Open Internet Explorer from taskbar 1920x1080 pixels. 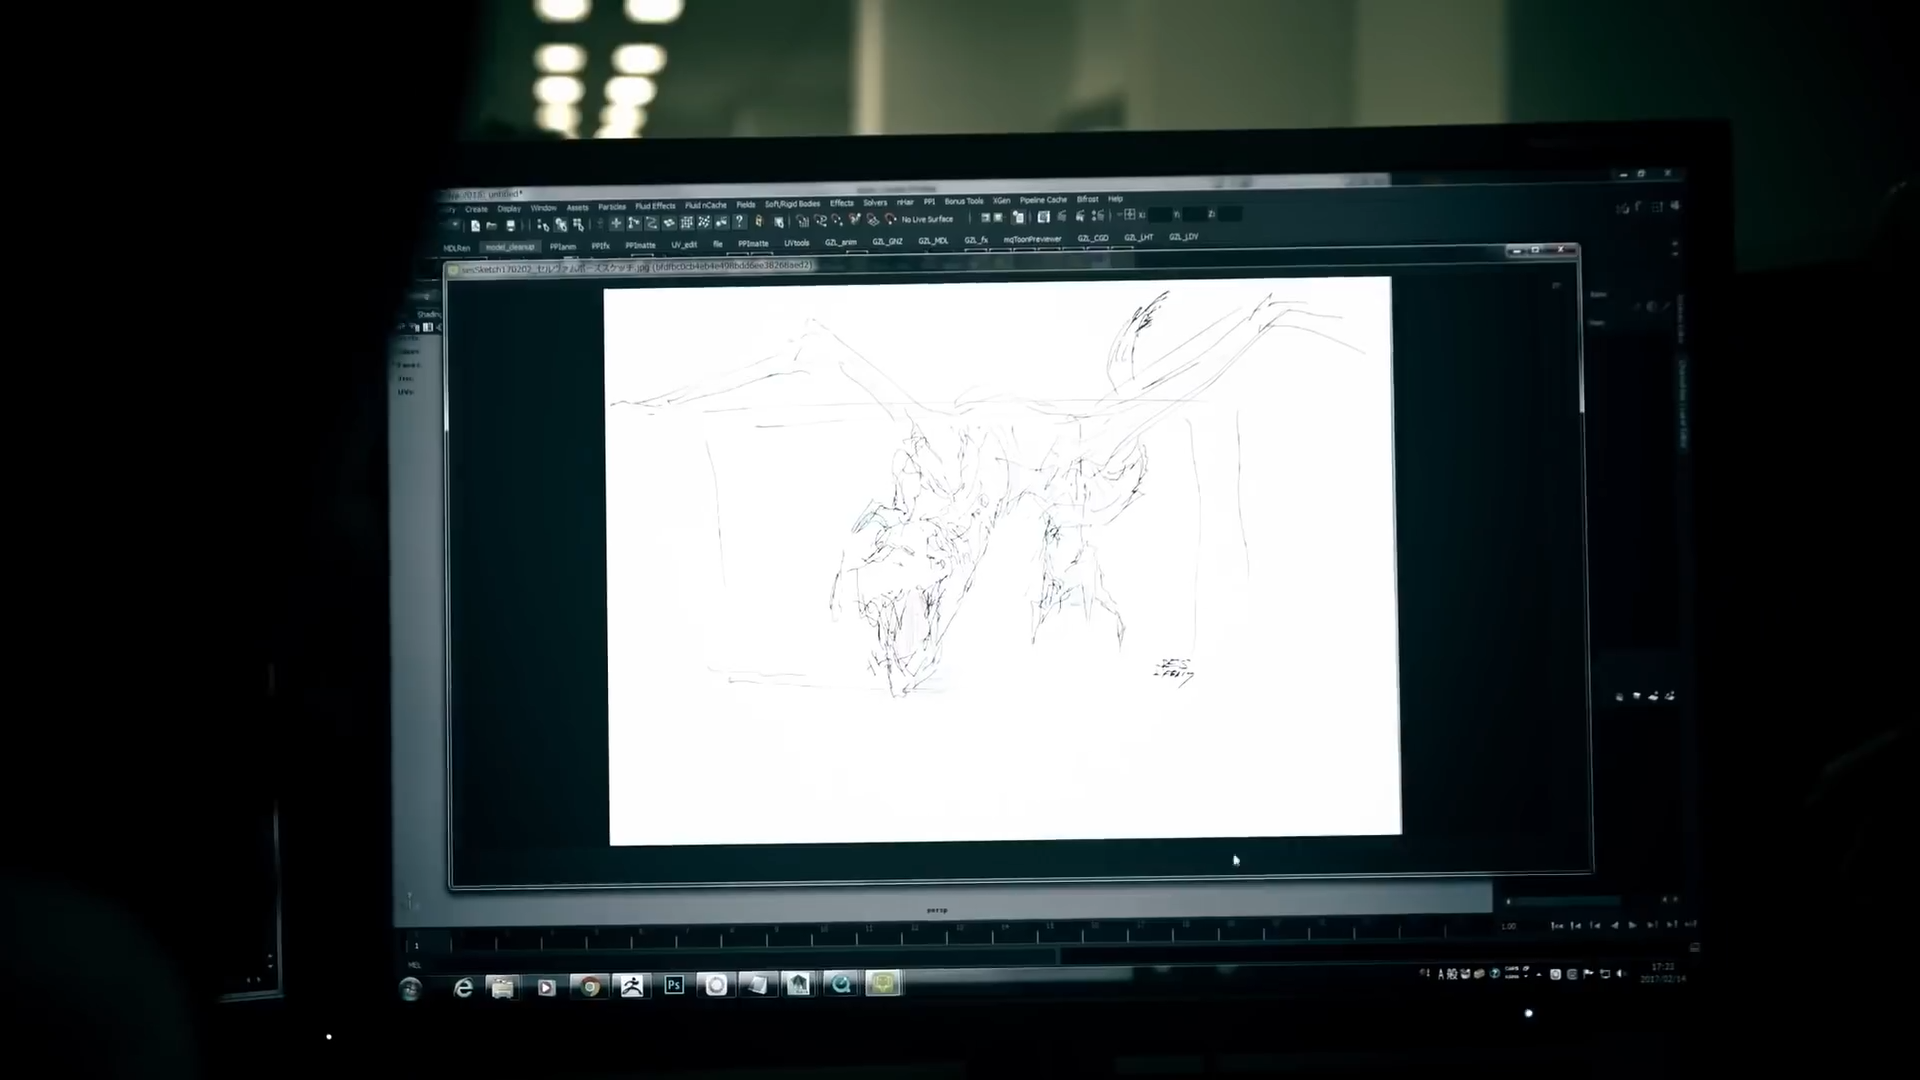[x=462, y=988]
